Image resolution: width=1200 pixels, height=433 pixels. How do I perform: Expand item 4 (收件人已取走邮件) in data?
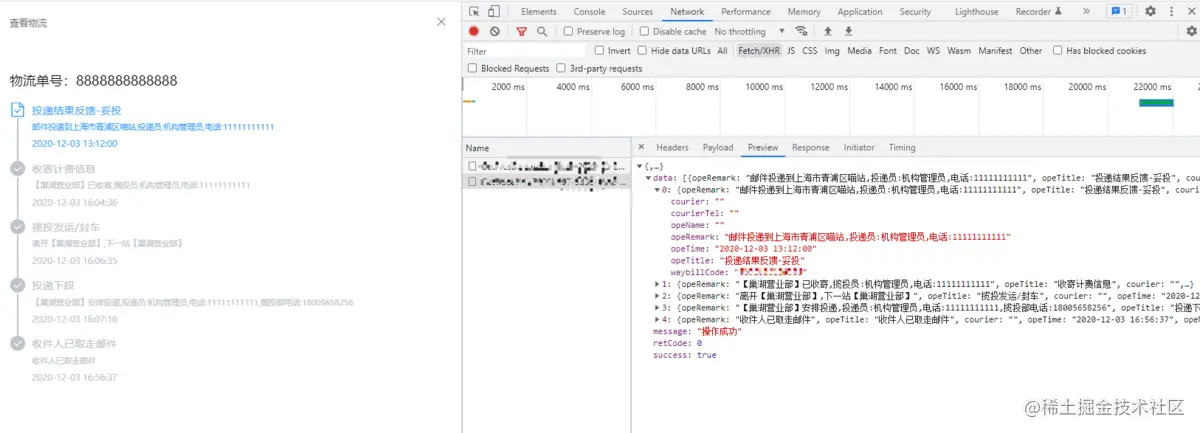pos(657,319)
